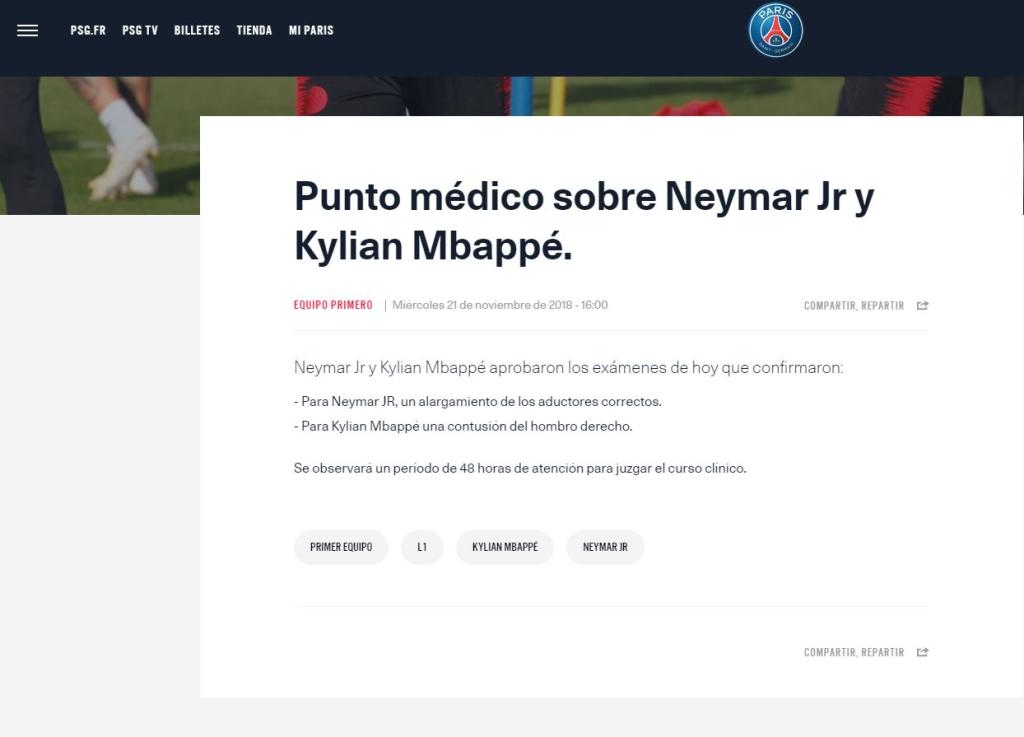Open the KYLIAN MBAPPÉ tag
This screenshot has height=737, width=1024.
pyautogui.click(x=505, y=547)
